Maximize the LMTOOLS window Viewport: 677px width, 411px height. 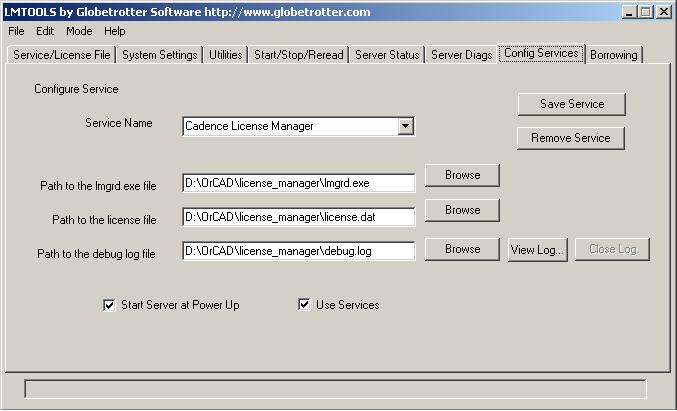pyautogui.click(x=645, y=12)
